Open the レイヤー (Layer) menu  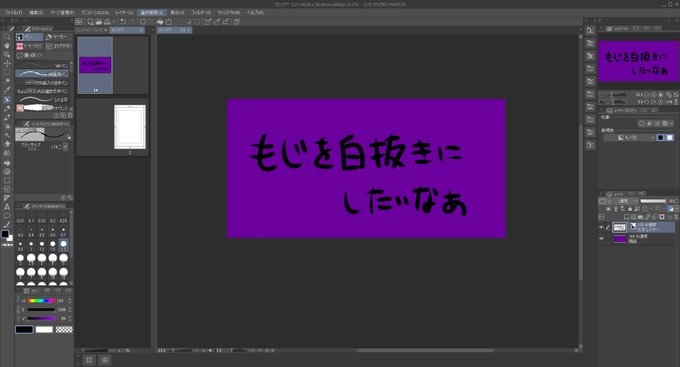(124, 13)
